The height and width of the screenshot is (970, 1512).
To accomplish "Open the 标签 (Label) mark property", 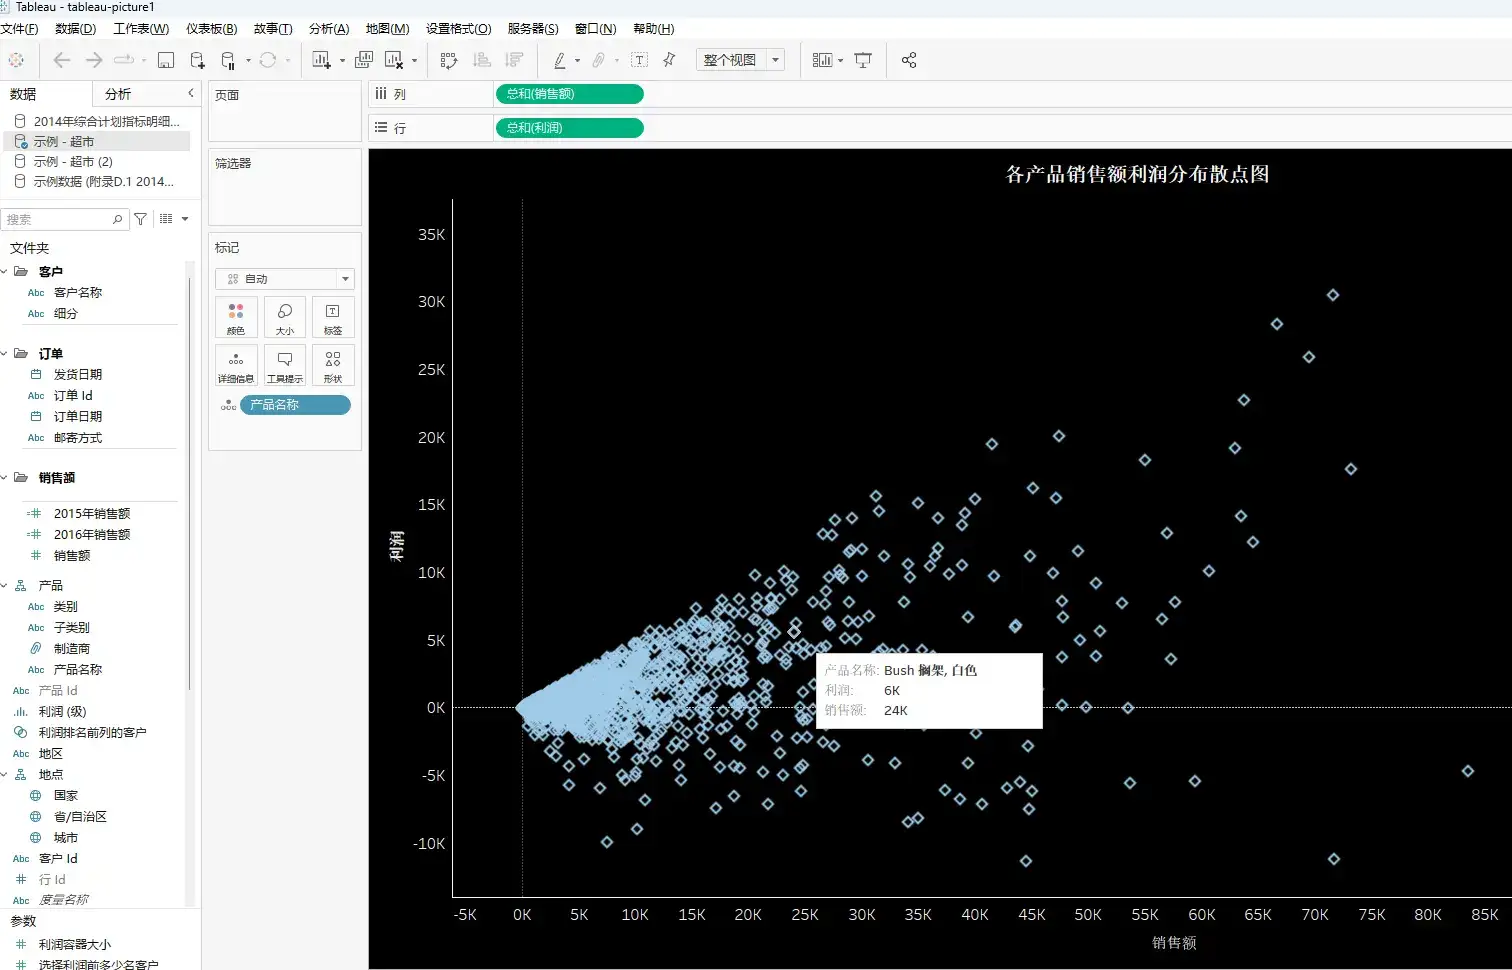I will tap(332, 317).
